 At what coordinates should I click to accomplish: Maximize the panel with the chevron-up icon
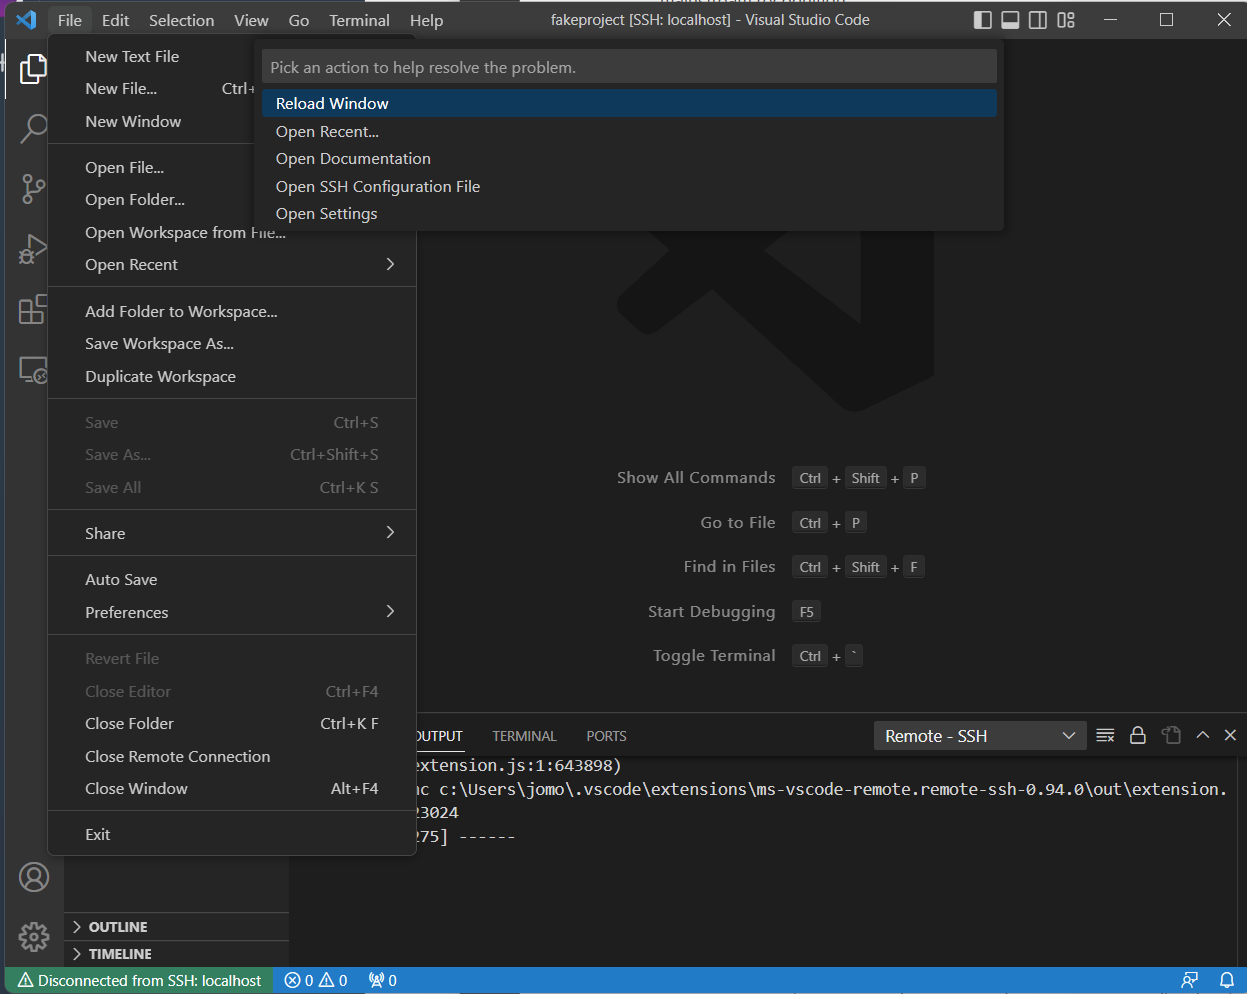1203,735
